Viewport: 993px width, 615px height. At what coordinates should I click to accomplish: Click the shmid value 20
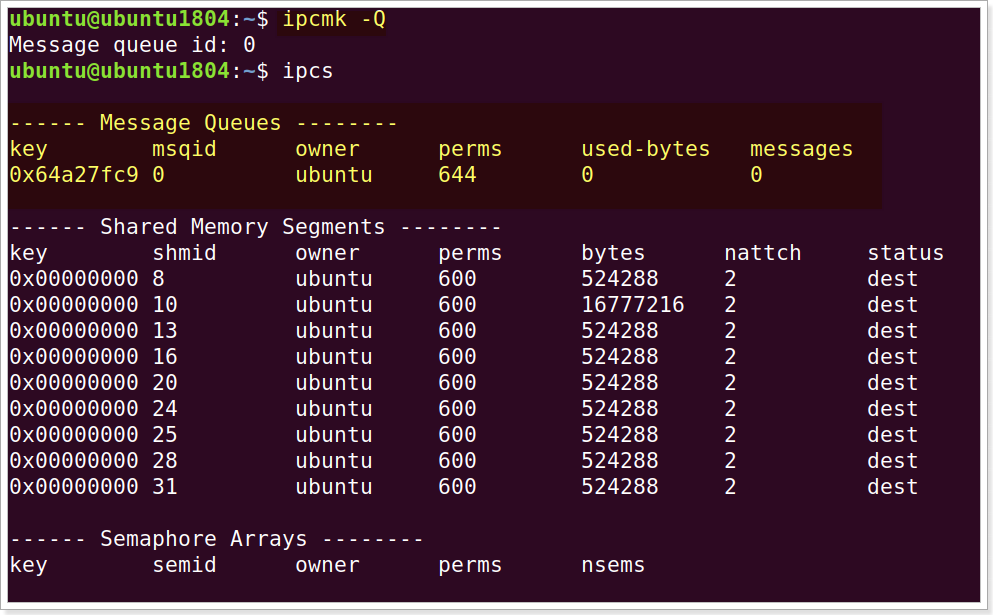click(165, 383)
